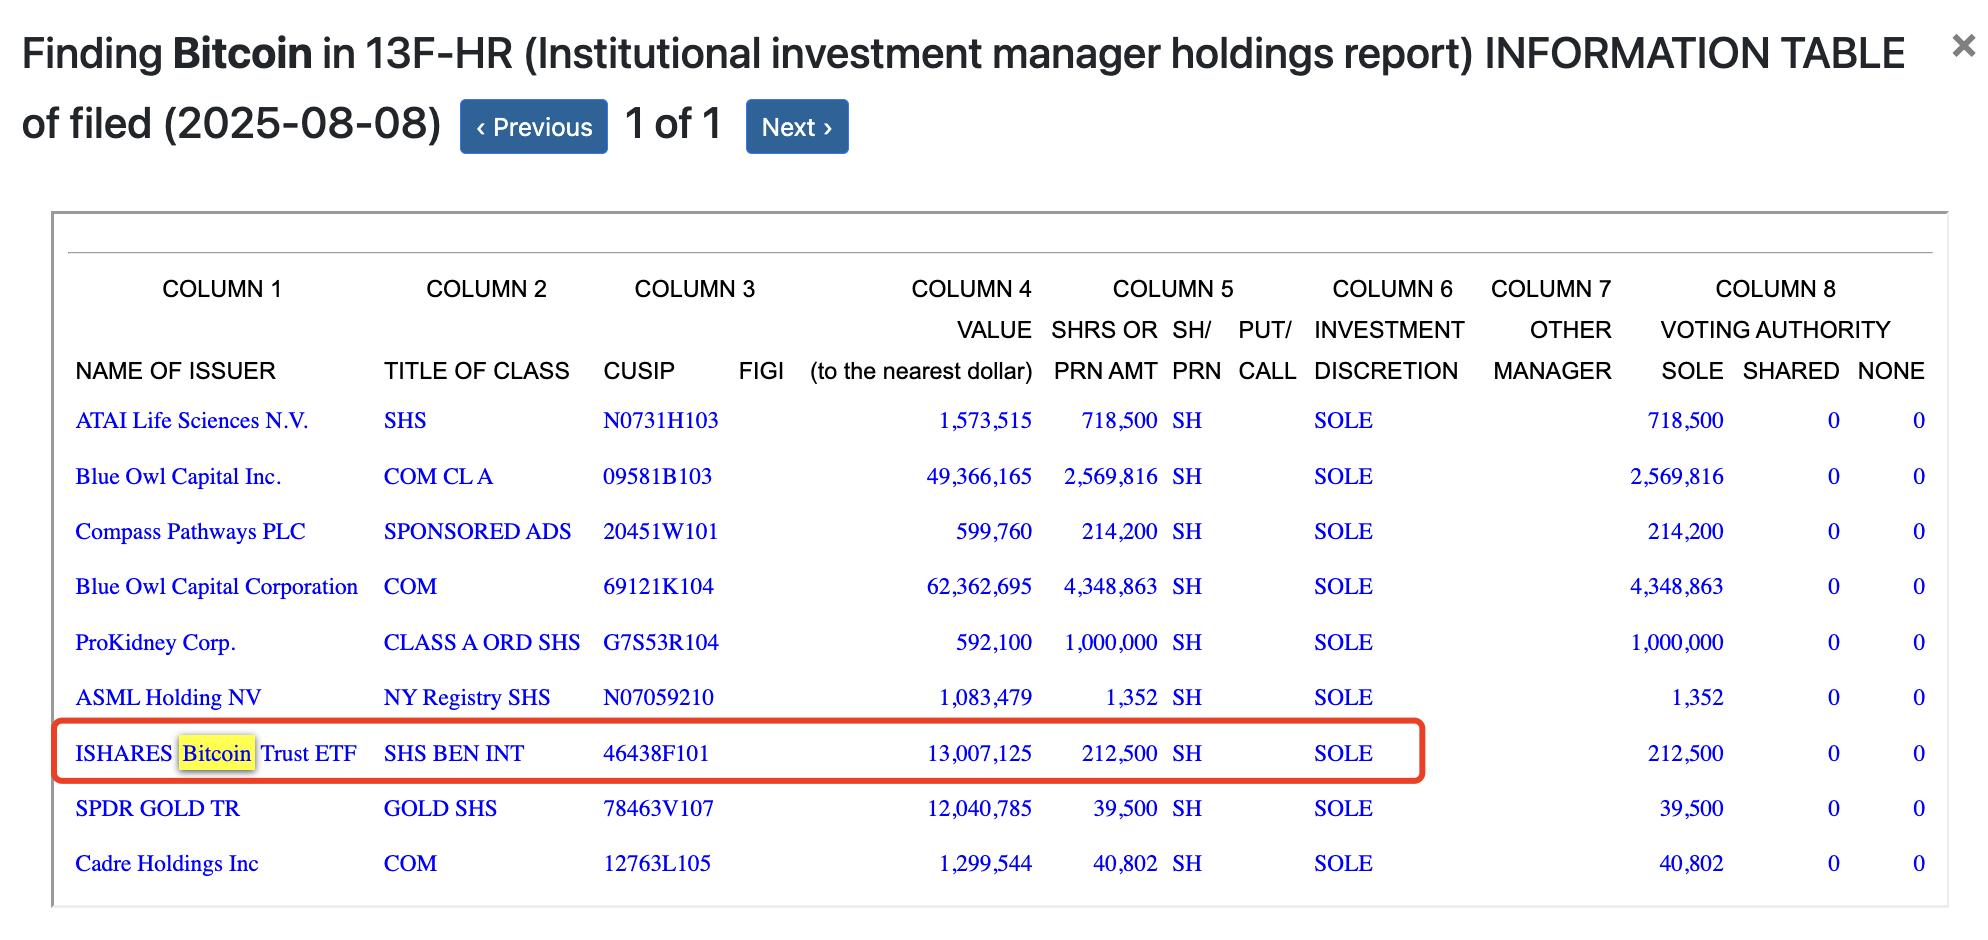The image size is (1988, 940).
Task: Click value 1,299,544 for Cadre Holdings
Action: click(985, 863)
